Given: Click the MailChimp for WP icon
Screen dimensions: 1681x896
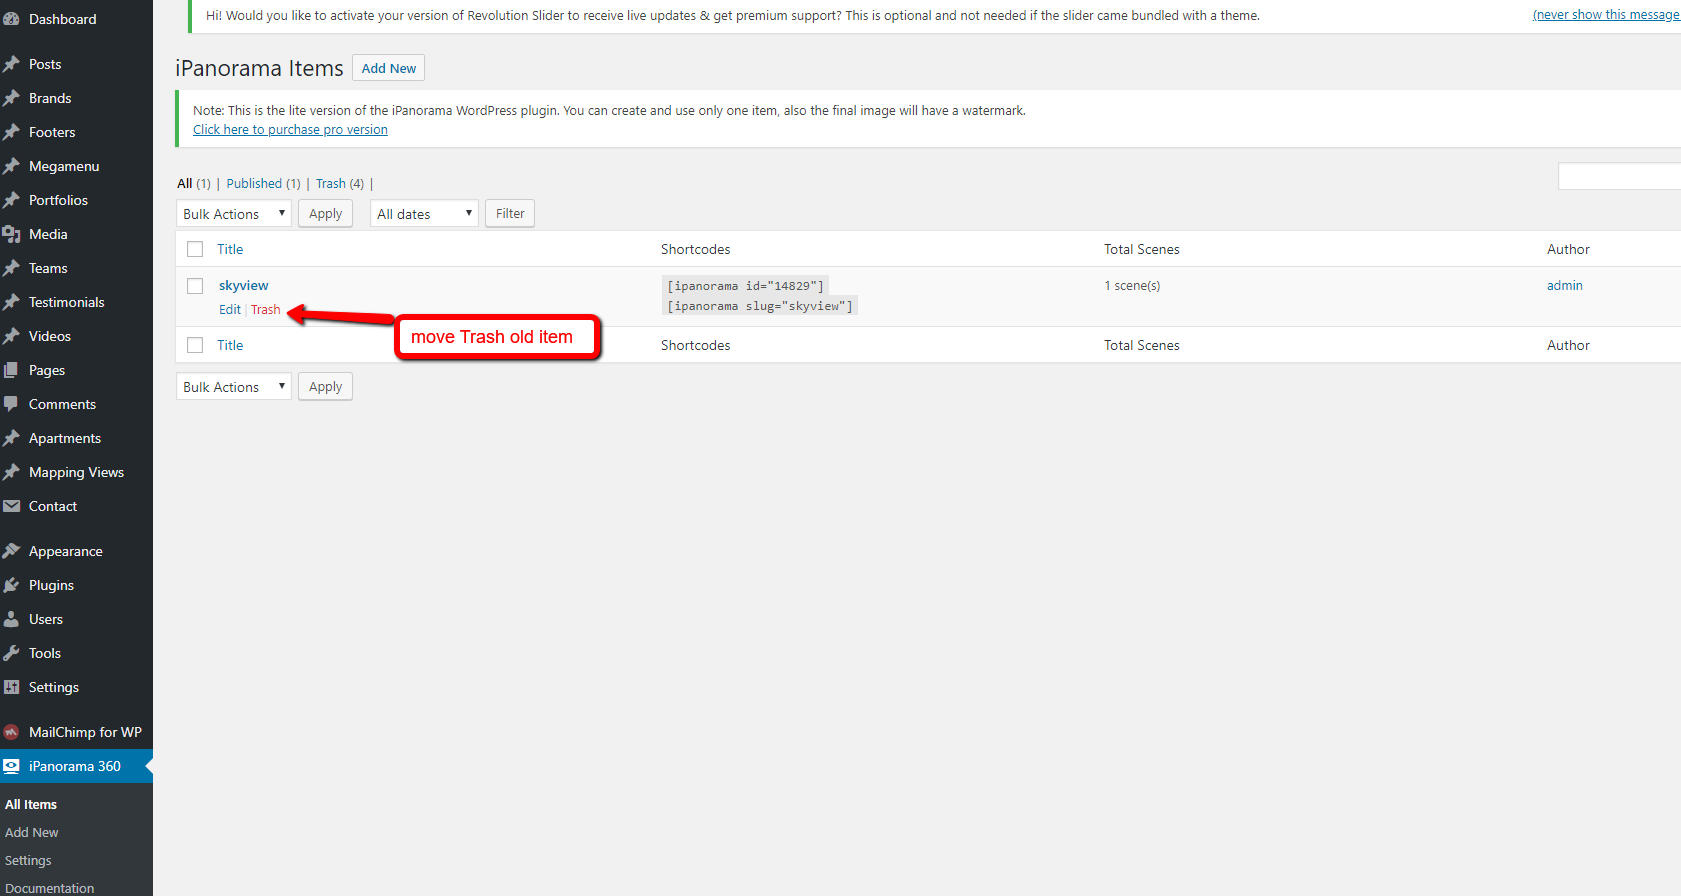Looking at the screenshot, I should click(x=11, y=732).
